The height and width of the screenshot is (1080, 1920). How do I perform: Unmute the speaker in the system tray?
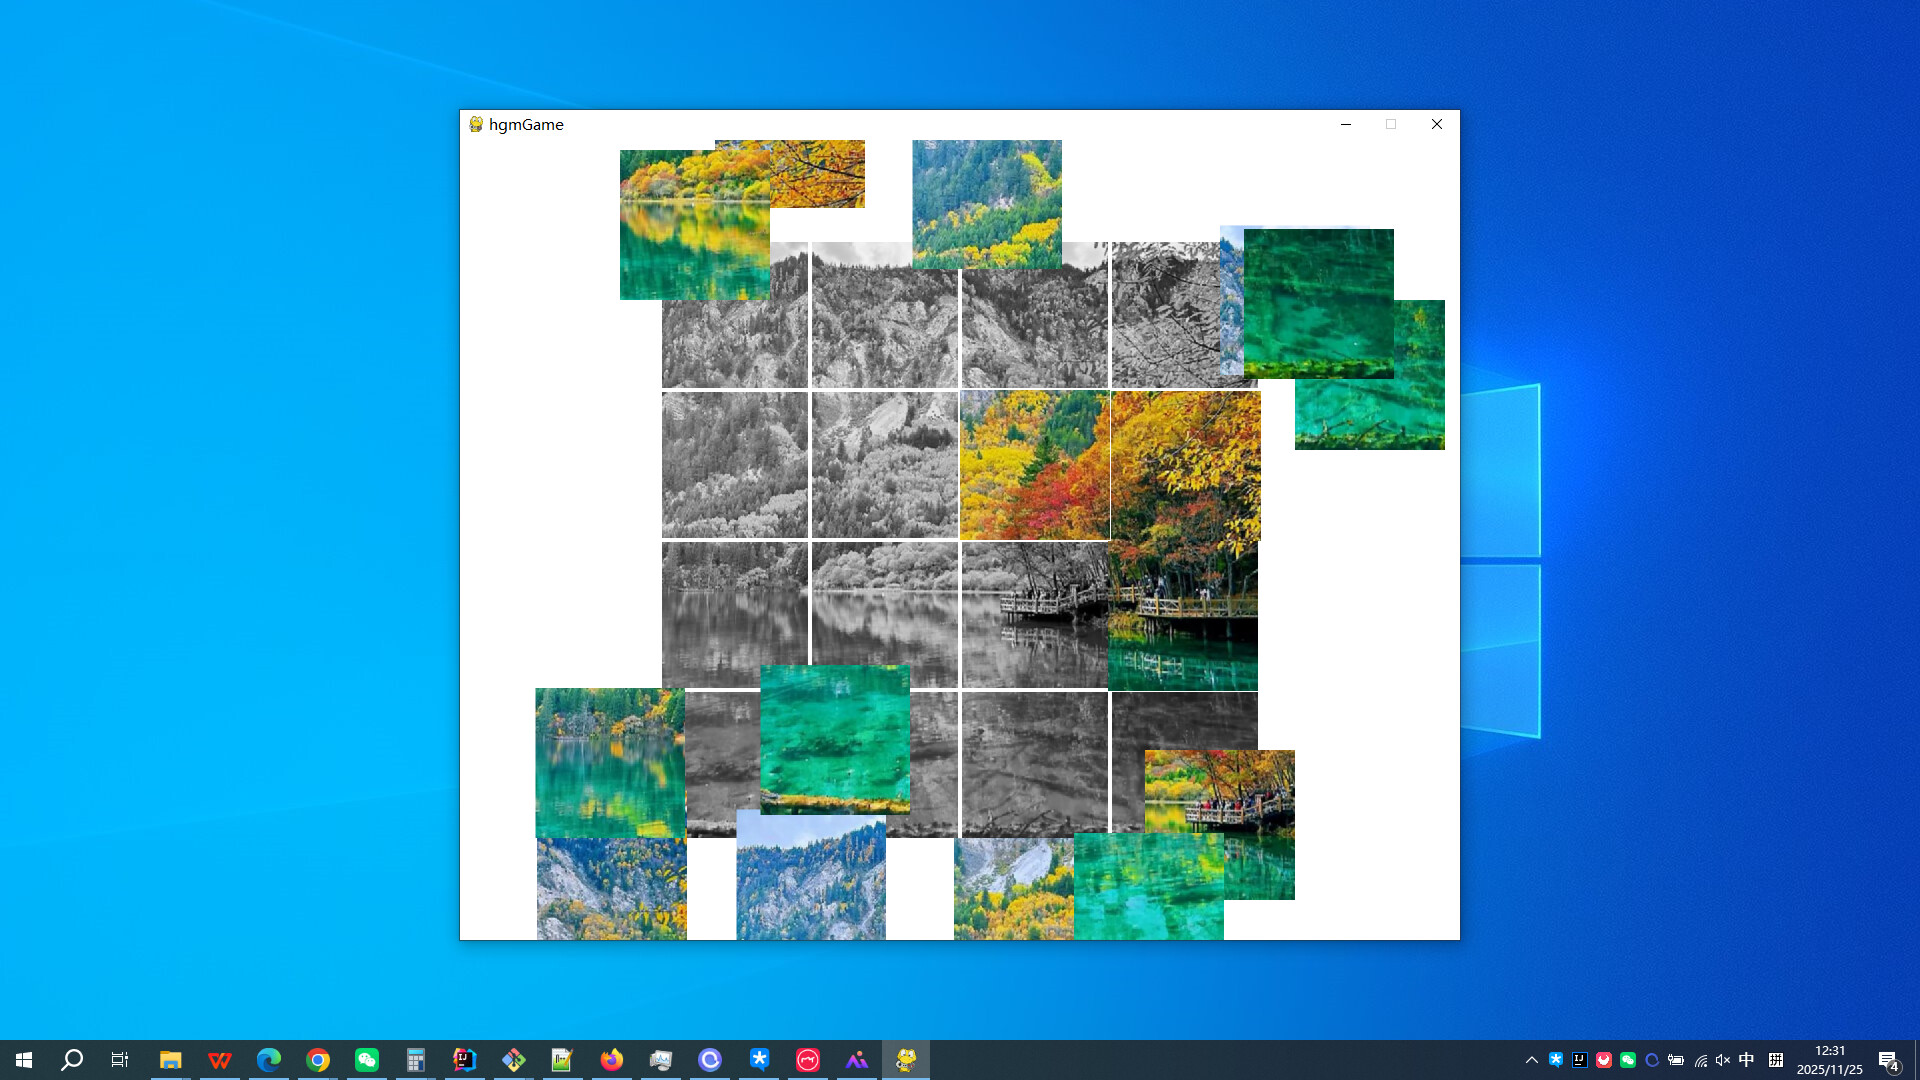click(1722, 1059)
